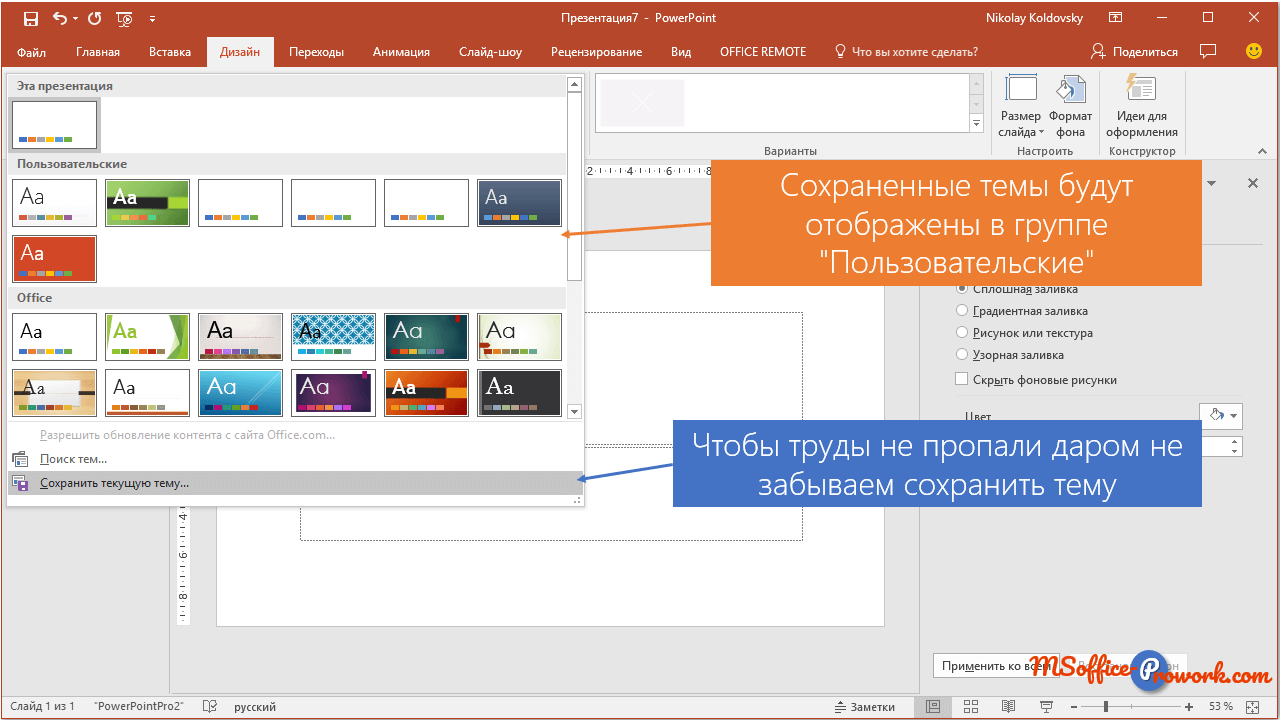Viewport: 1281px width, 722px height.
Task: Open the fill color picker dropdown
Action: point(1220,414)
